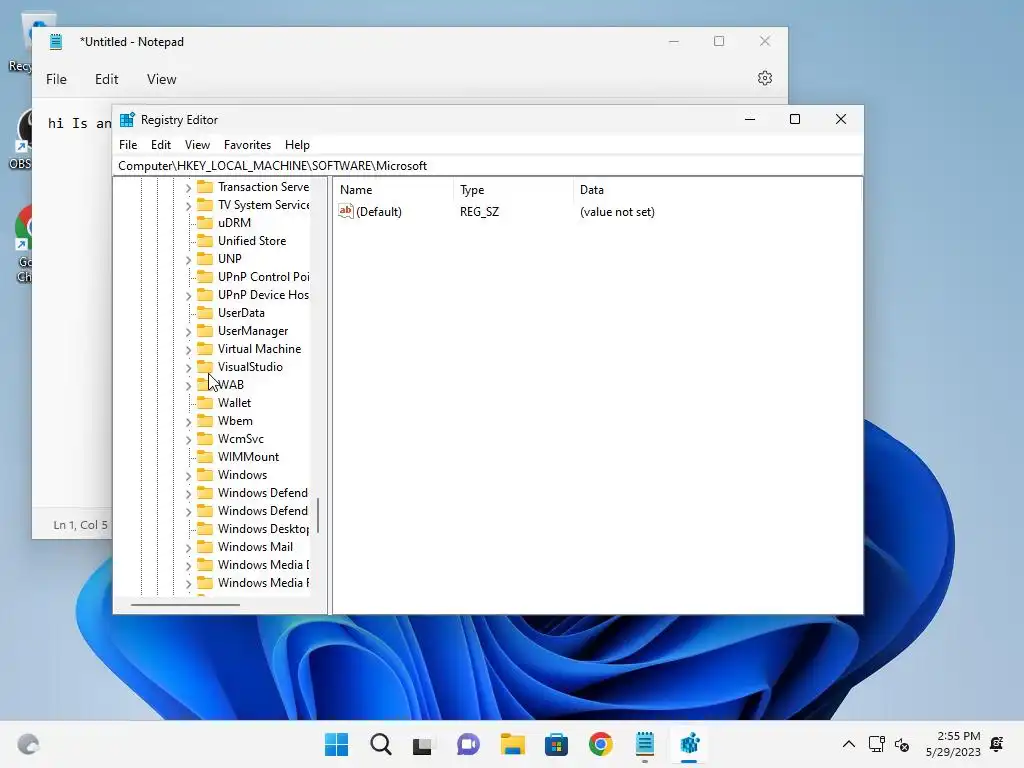The image size is (1024, 768).
Task: Select the uDRM folder icon
Action: point(205,223)
